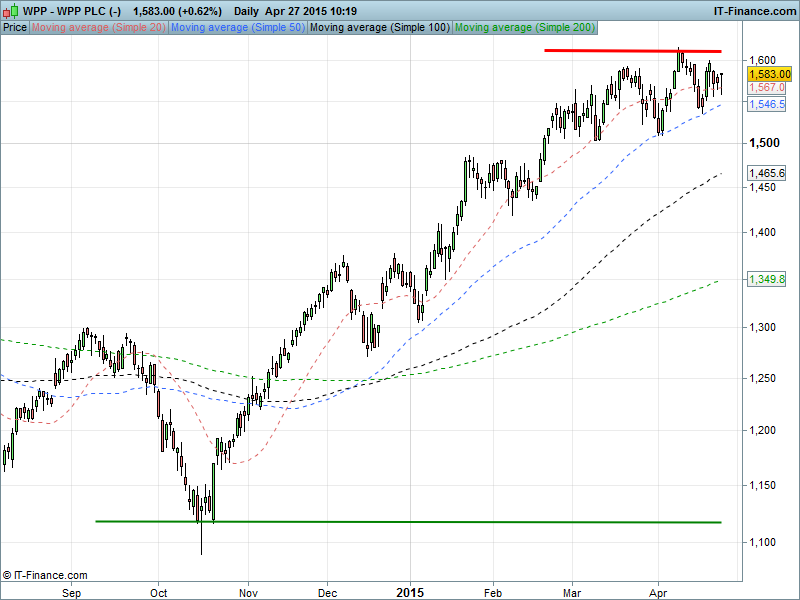Click the green 1,349.8 moving average label
The width and height of the screenshot is (800, 600).
[767, 279]
